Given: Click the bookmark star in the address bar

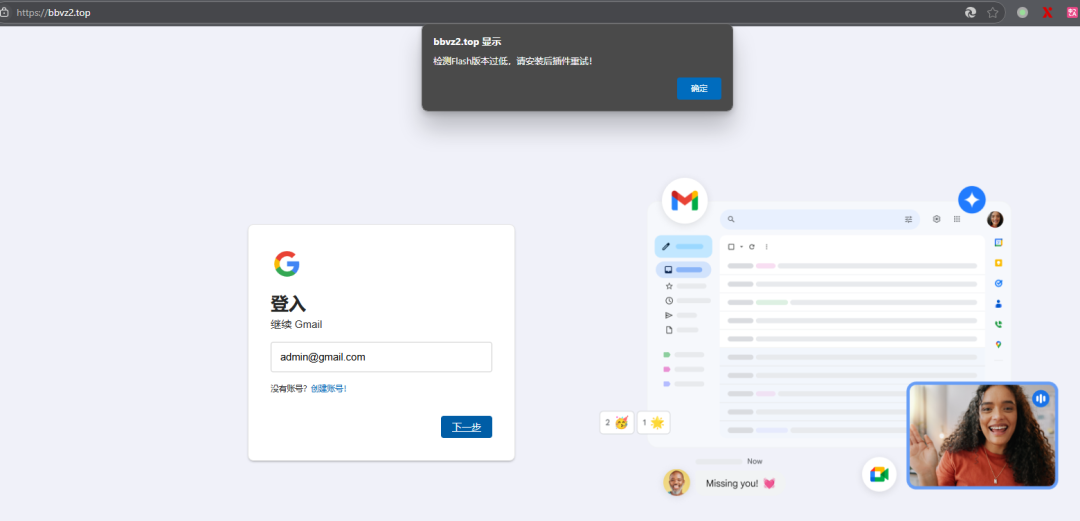Looking at the screenshot, I should (993, 13).
